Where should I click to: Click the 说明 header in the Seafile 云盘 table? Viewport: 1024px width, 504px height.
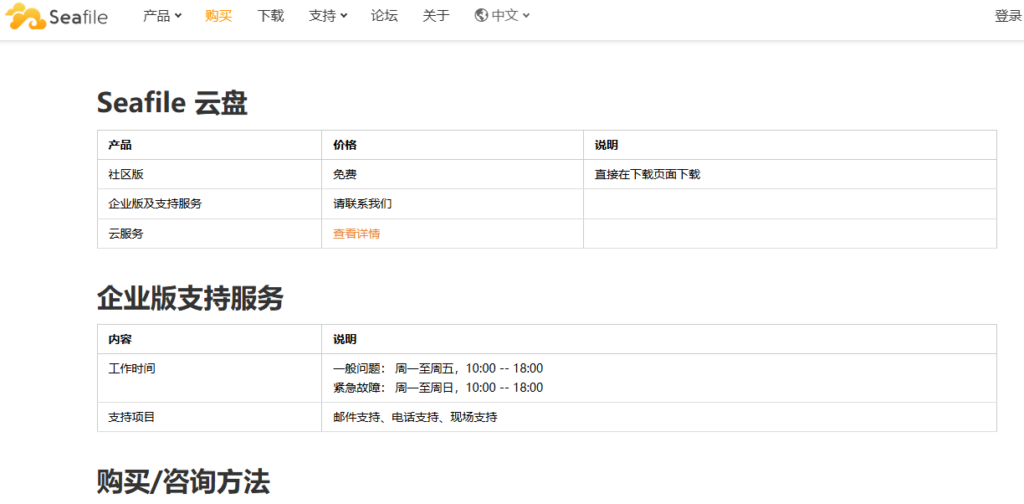tap(790, 145)
